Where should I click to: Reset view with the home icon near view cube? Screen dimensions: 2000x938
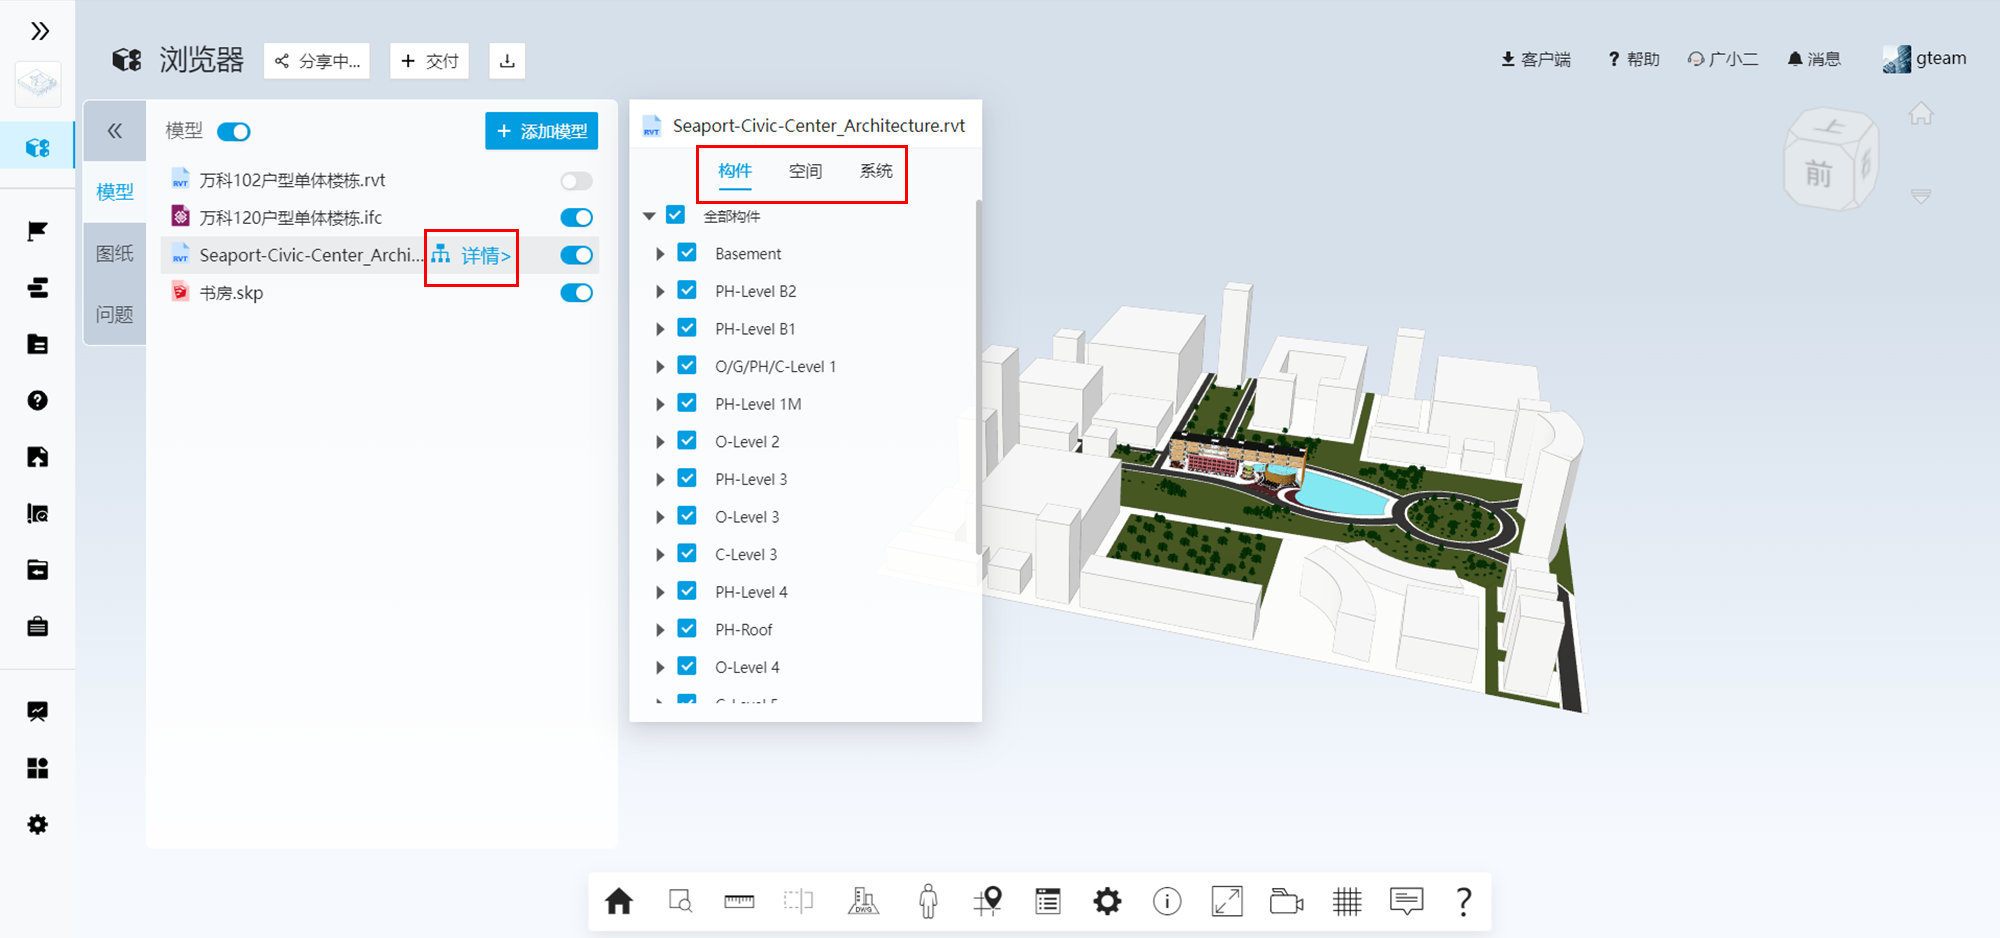click(1921, 113)
